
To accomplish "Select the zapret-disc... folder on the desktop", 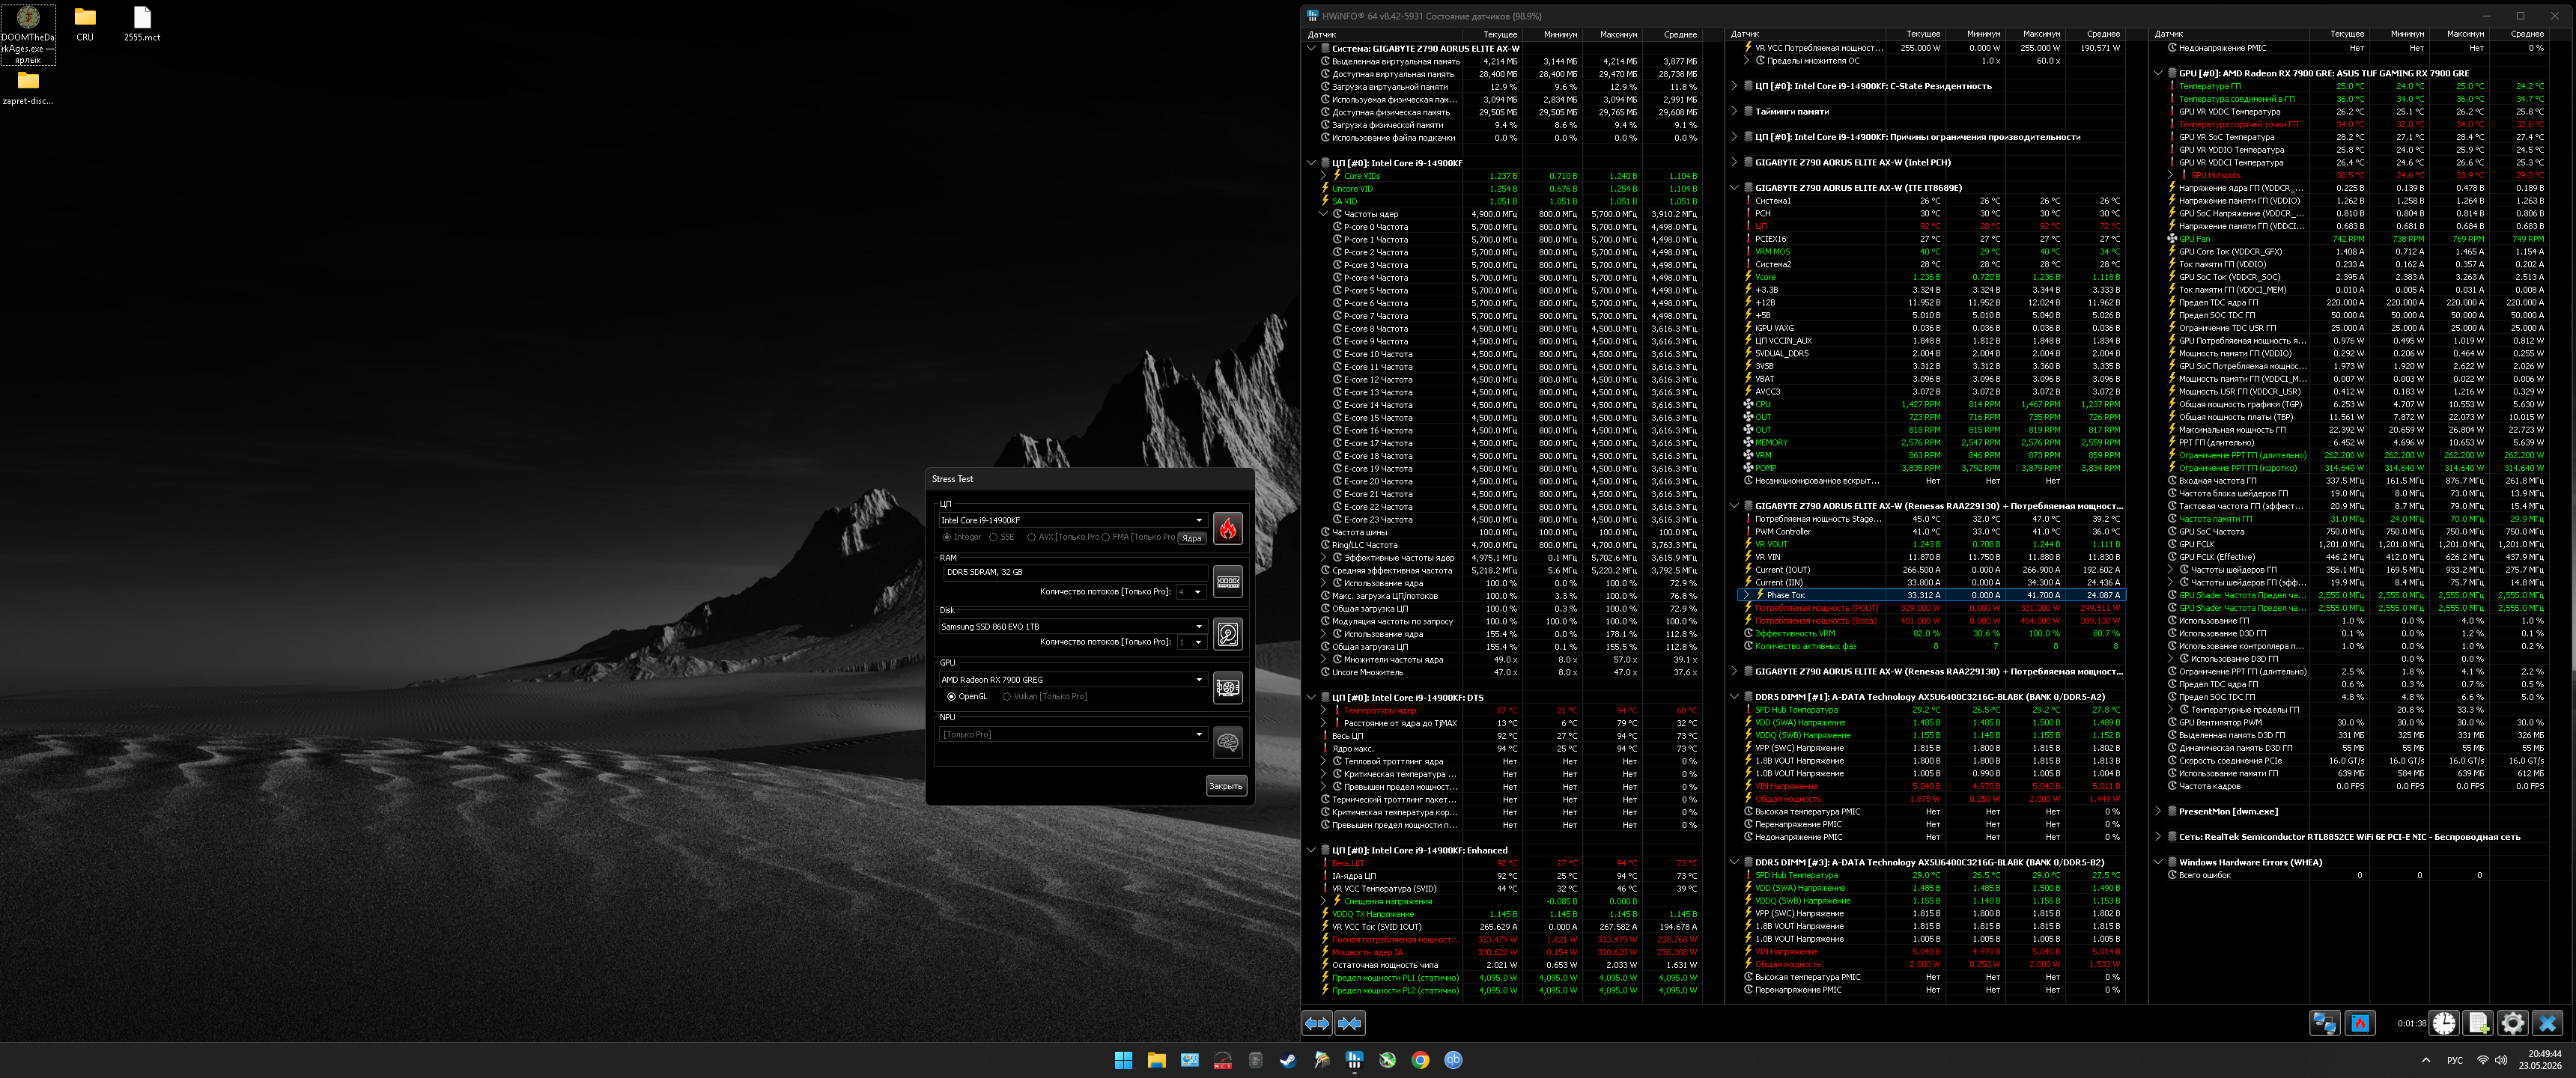I will click(28, 88).
